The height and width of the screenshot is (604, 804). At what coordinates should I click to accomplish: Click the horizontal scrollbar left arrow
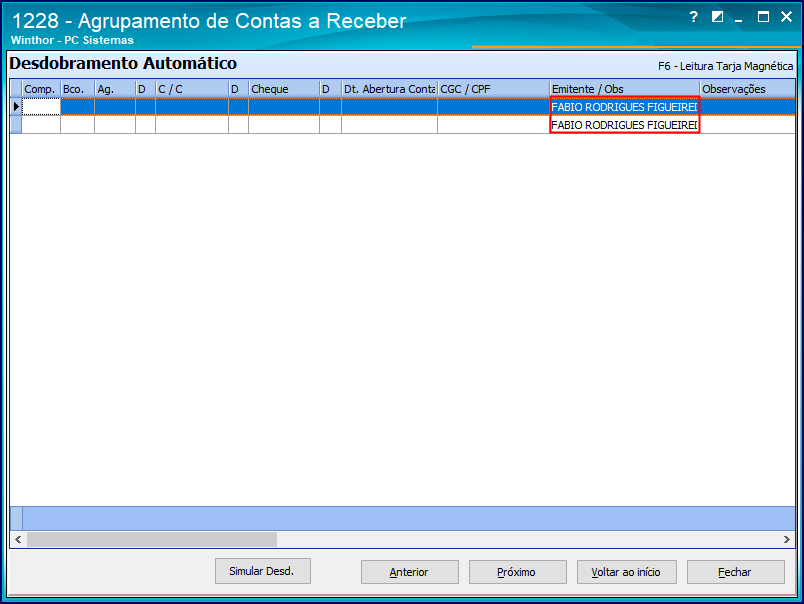click(x=18, y=539)
